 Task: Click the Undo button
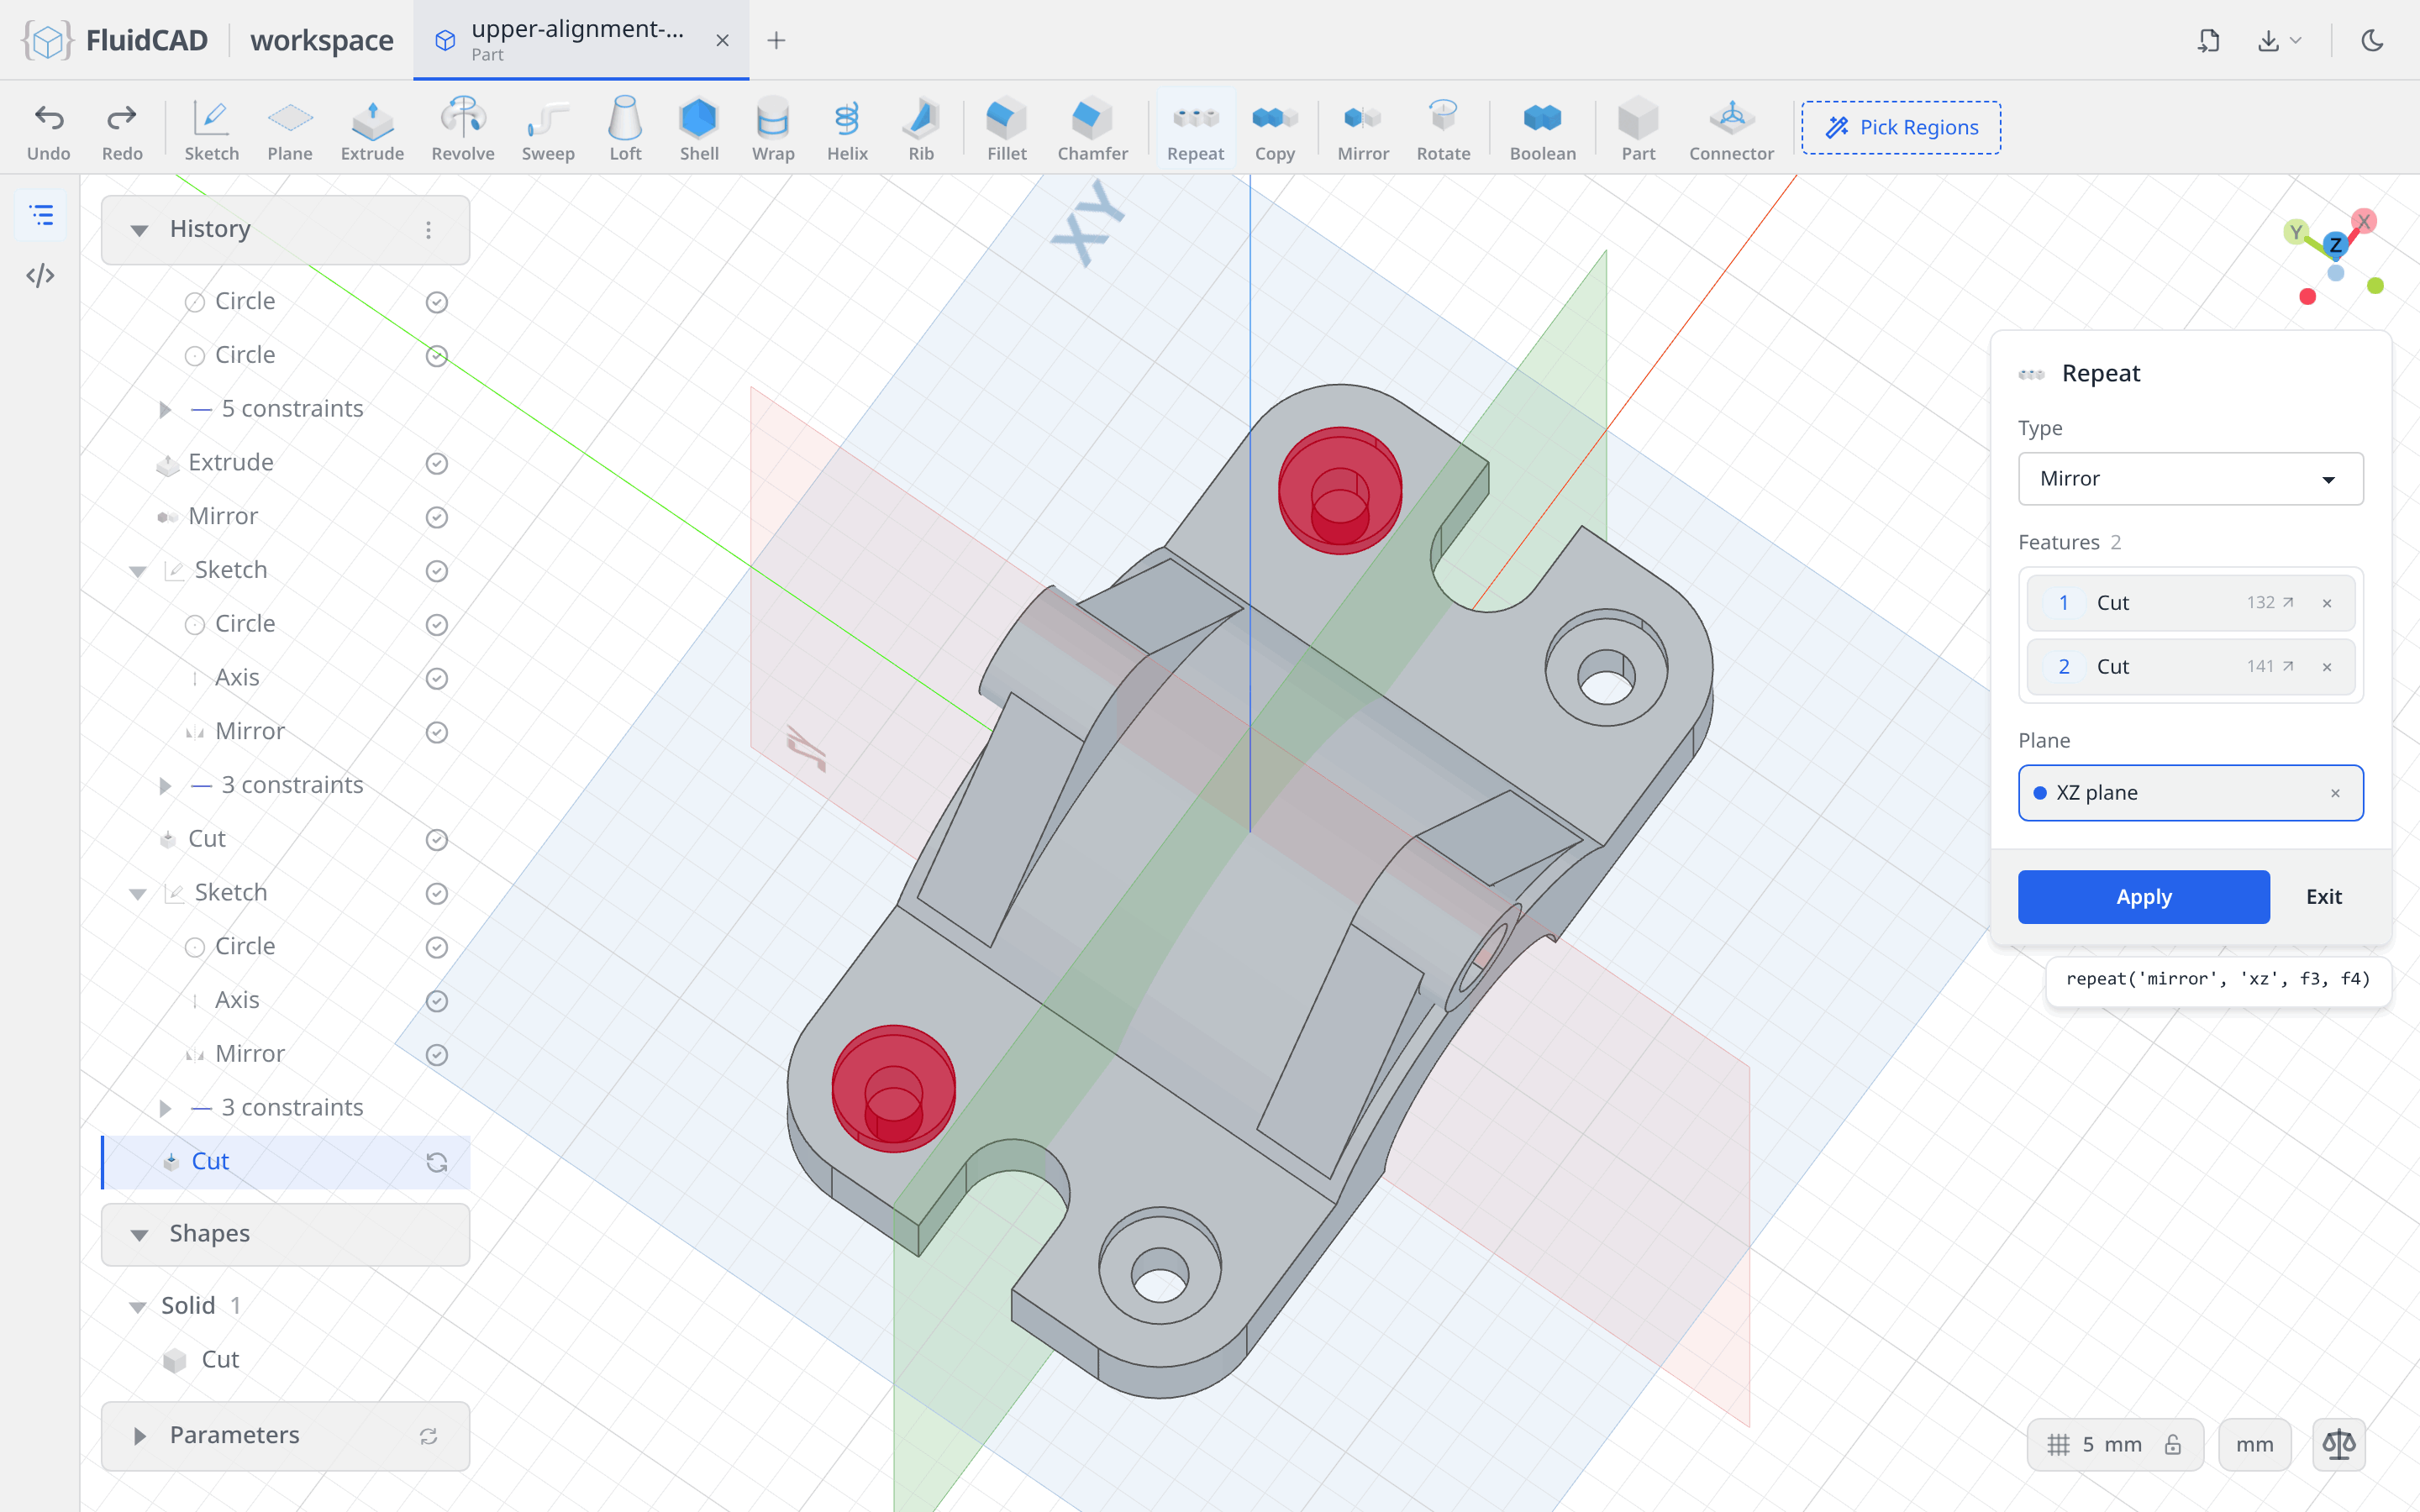[x=49, y=130]
